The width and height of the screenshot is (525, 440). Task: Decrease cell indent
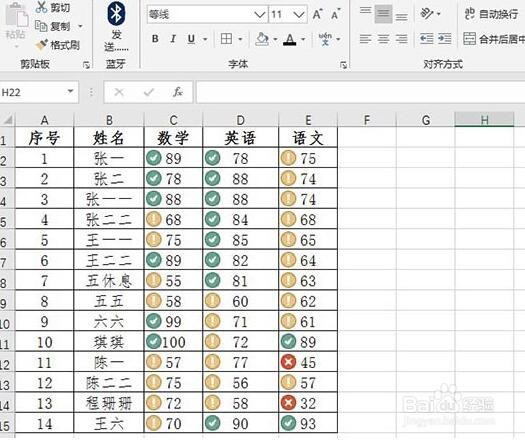click(x=427, y=39)
